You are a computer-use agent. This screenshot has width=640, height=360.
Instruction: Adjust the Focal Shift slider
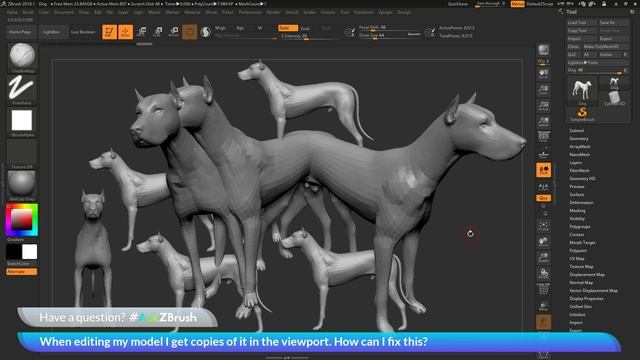click(x=389, y=28)
